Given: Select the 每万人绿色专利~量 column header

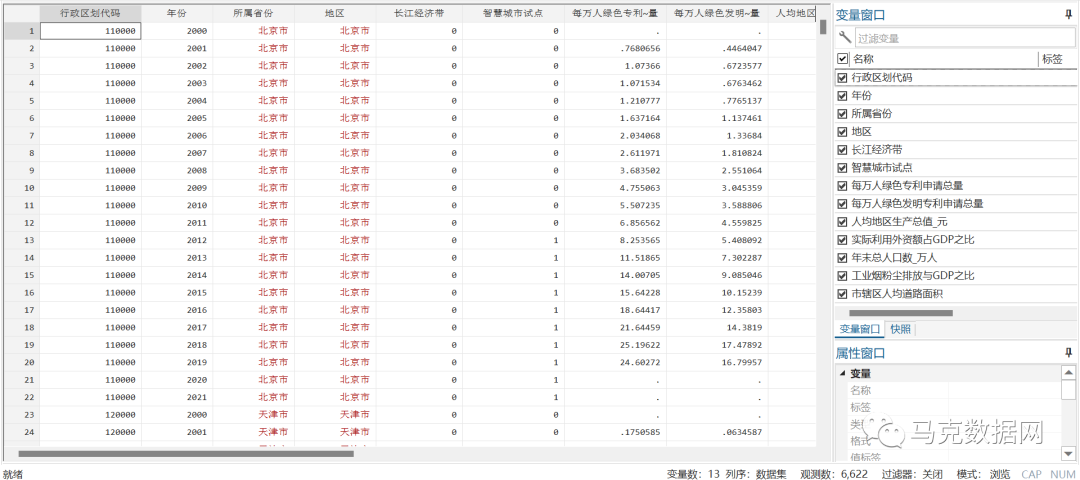Looking at the screenshot, I should 615,13.
